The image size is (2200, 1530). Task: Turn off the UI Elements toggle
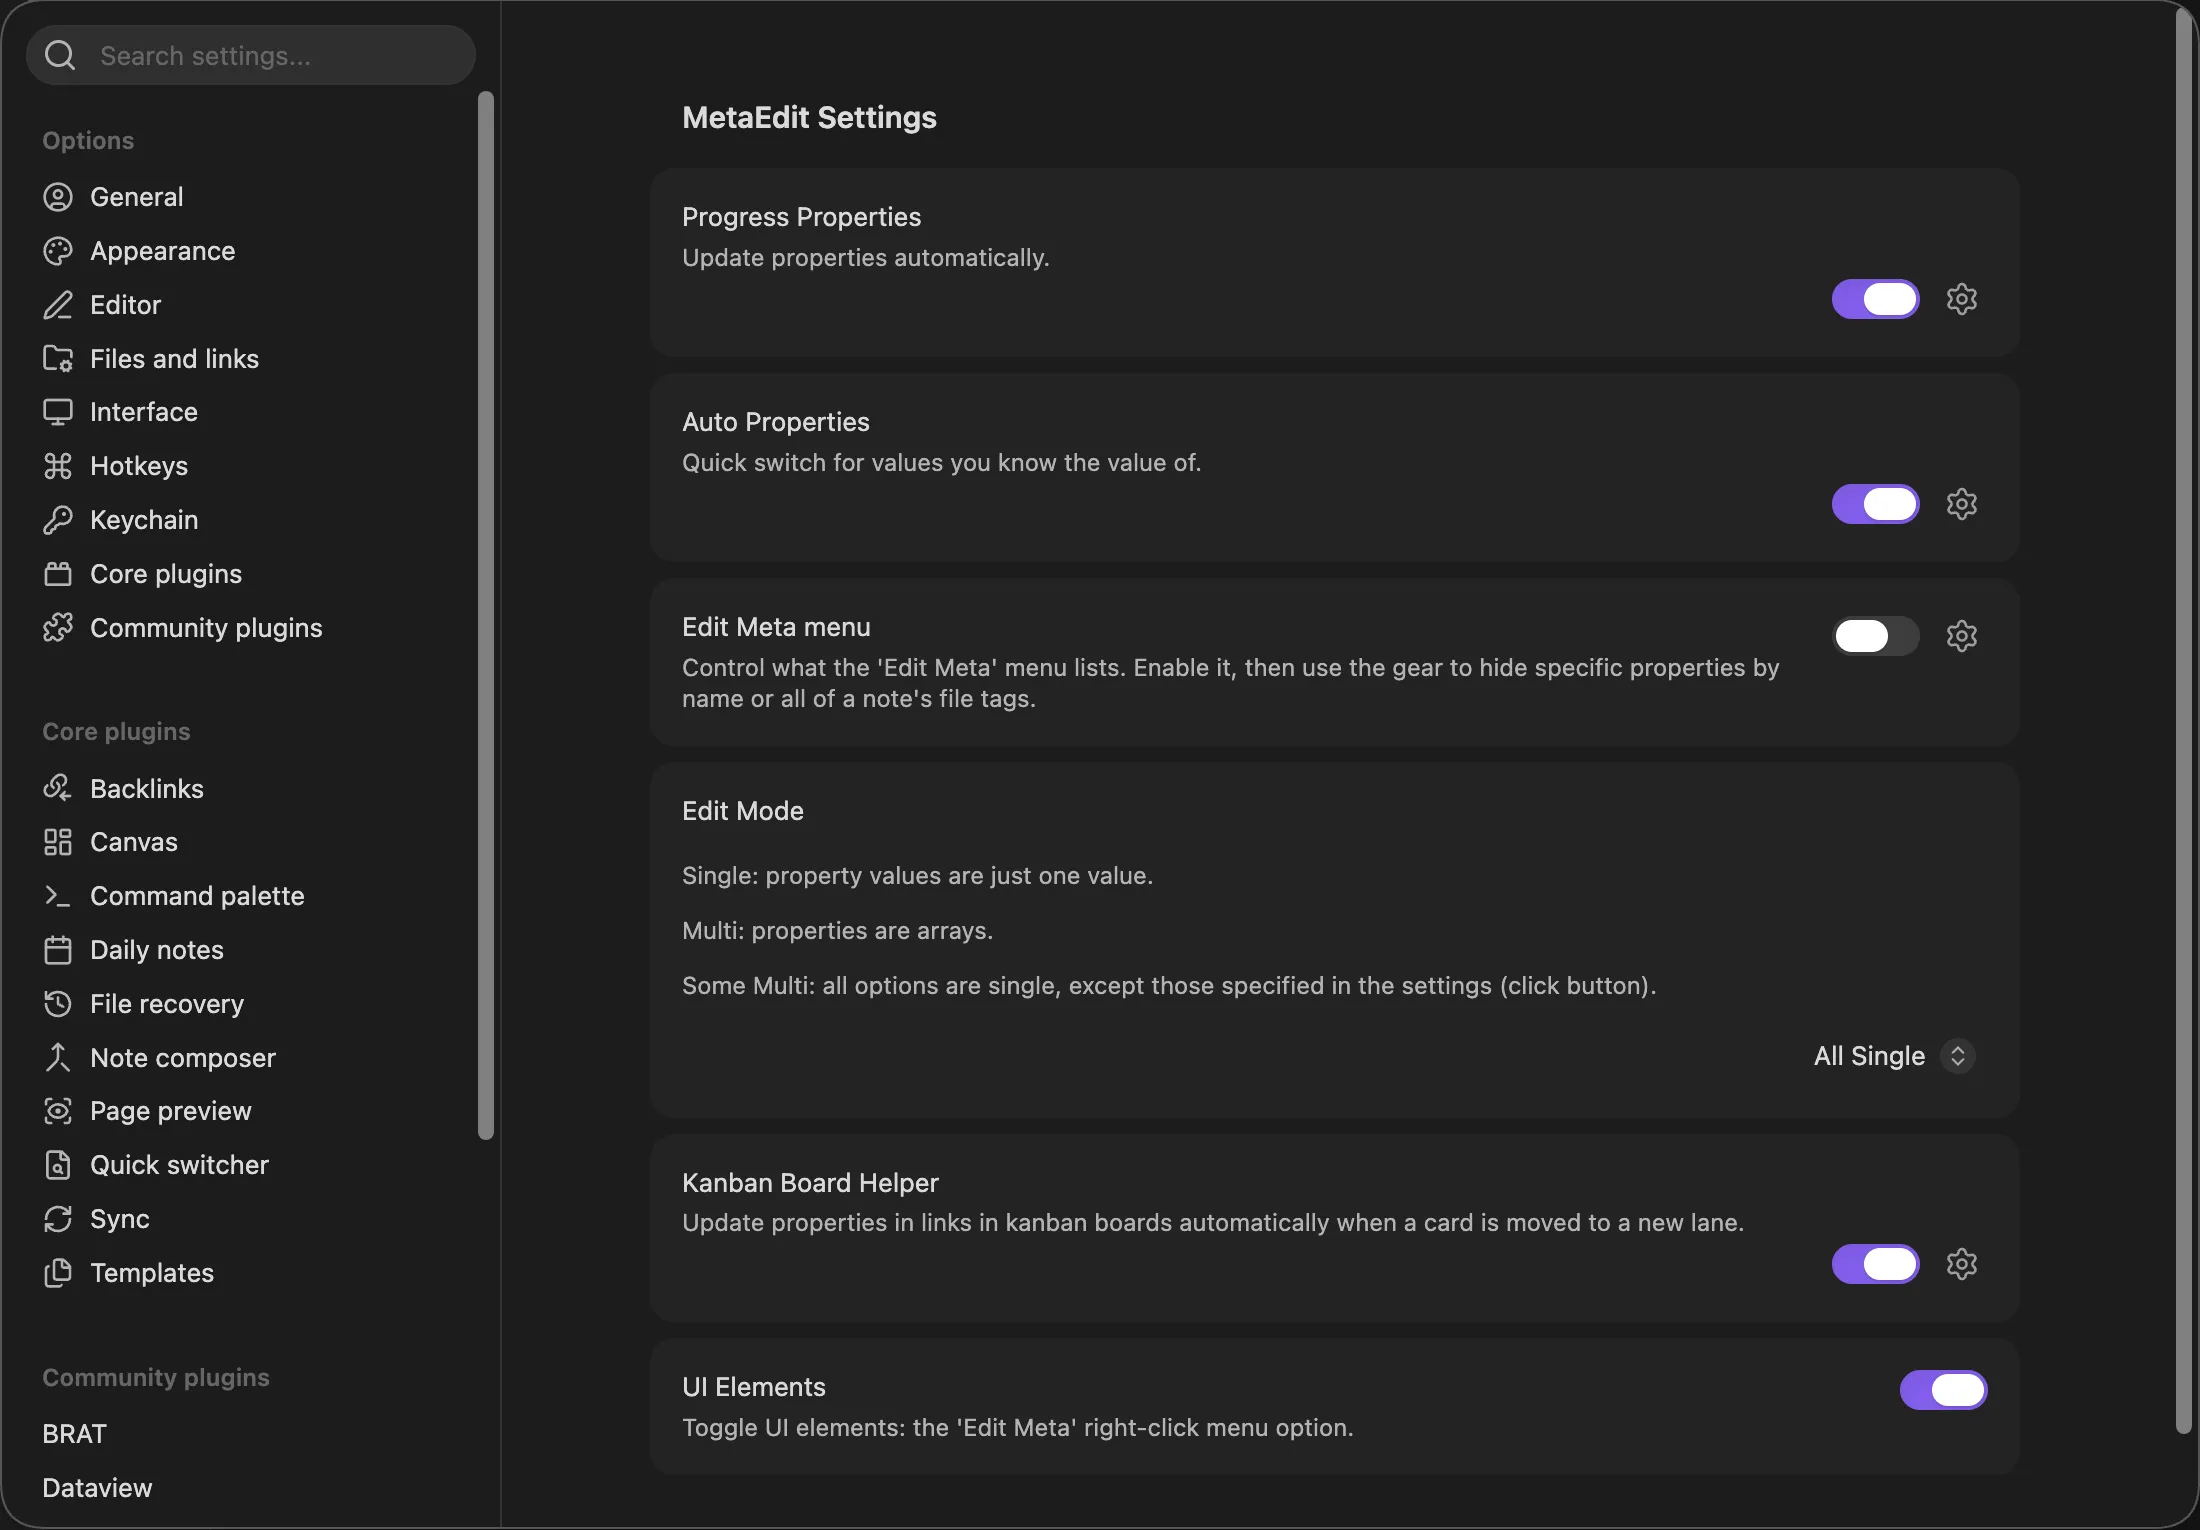pos(1943,1390)
